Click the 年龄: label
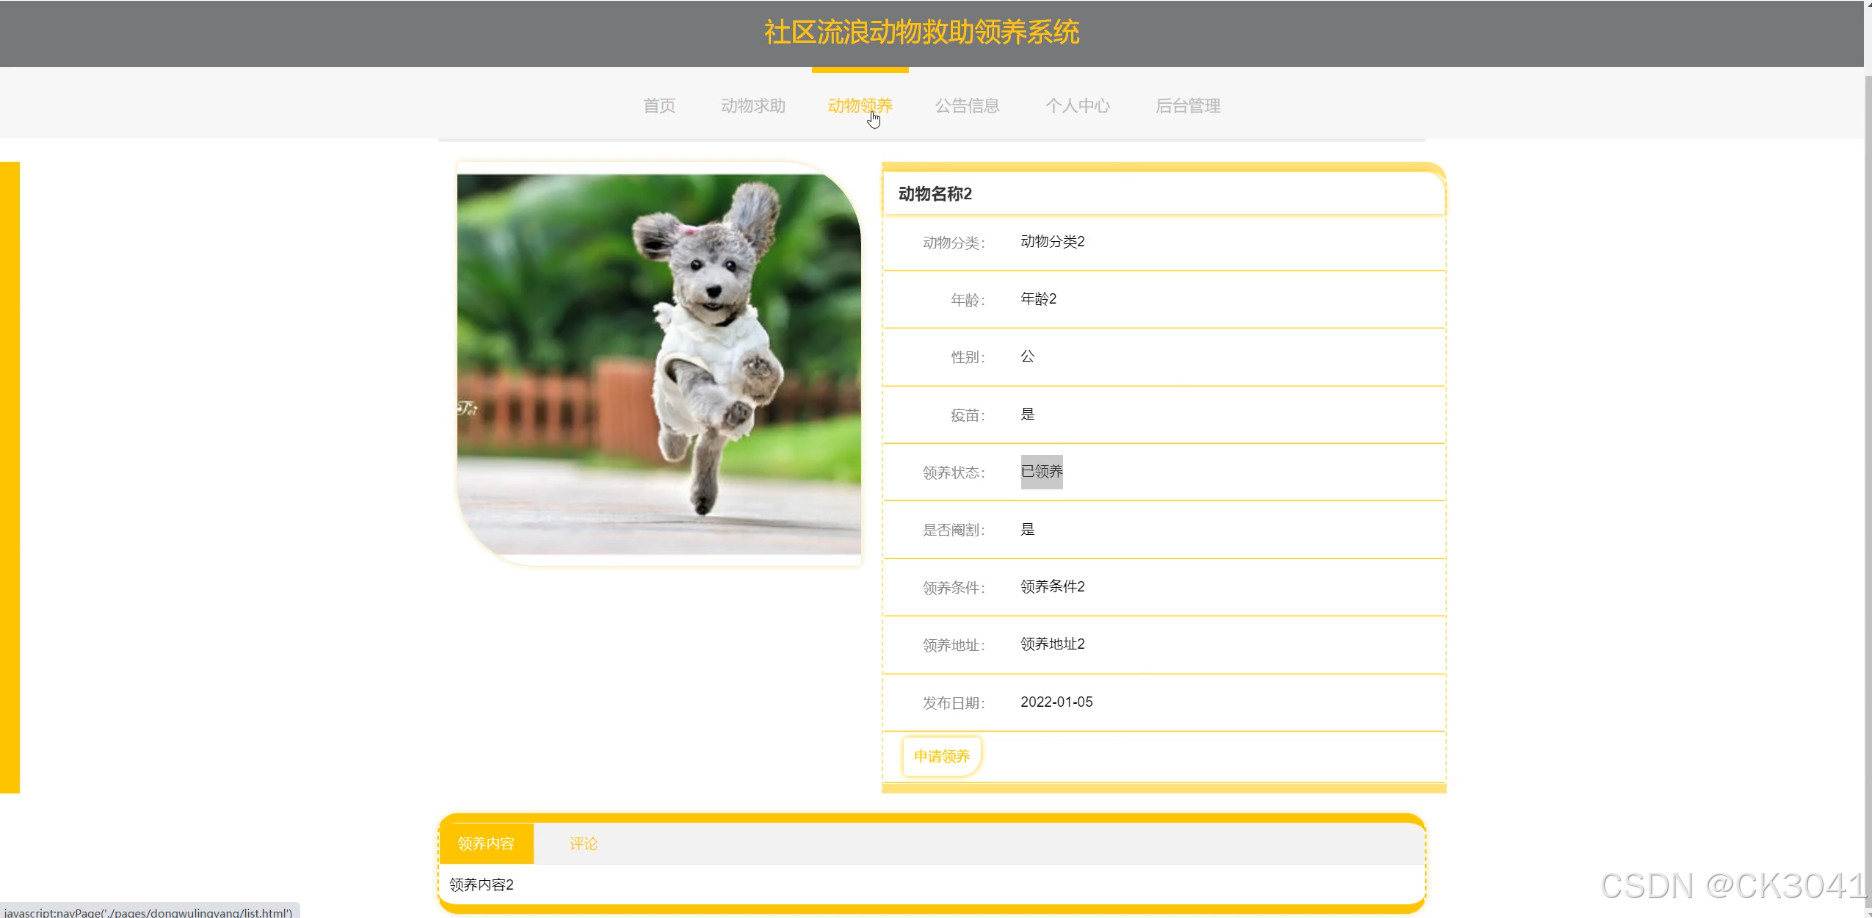Image resolution: width=1872 pixels, height=918 pixels. click(x=967, y=300)
